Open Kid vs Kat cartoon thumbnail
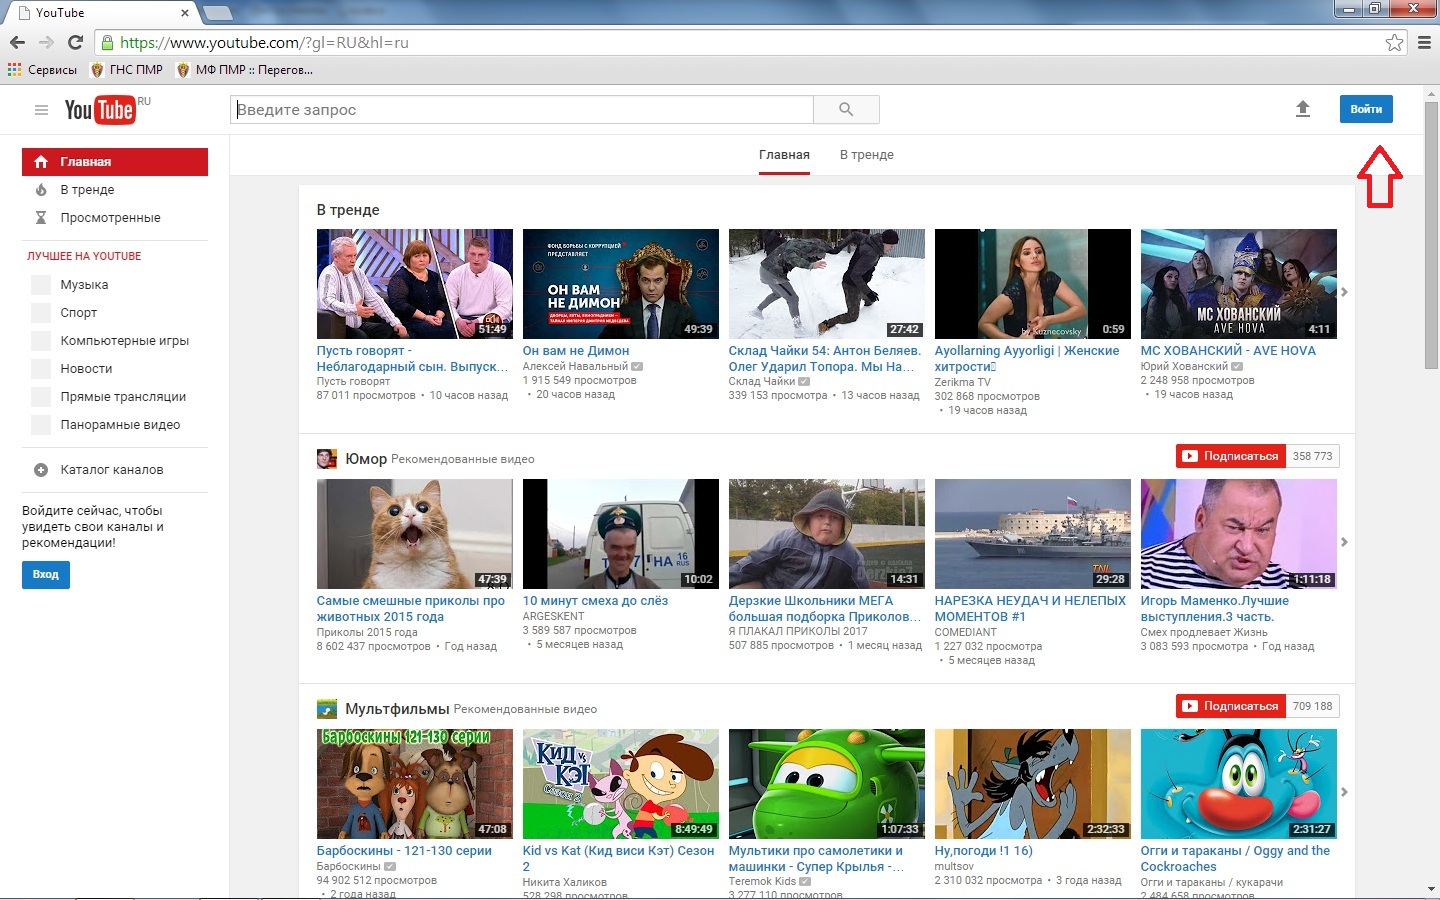 (x=621, y=784)
